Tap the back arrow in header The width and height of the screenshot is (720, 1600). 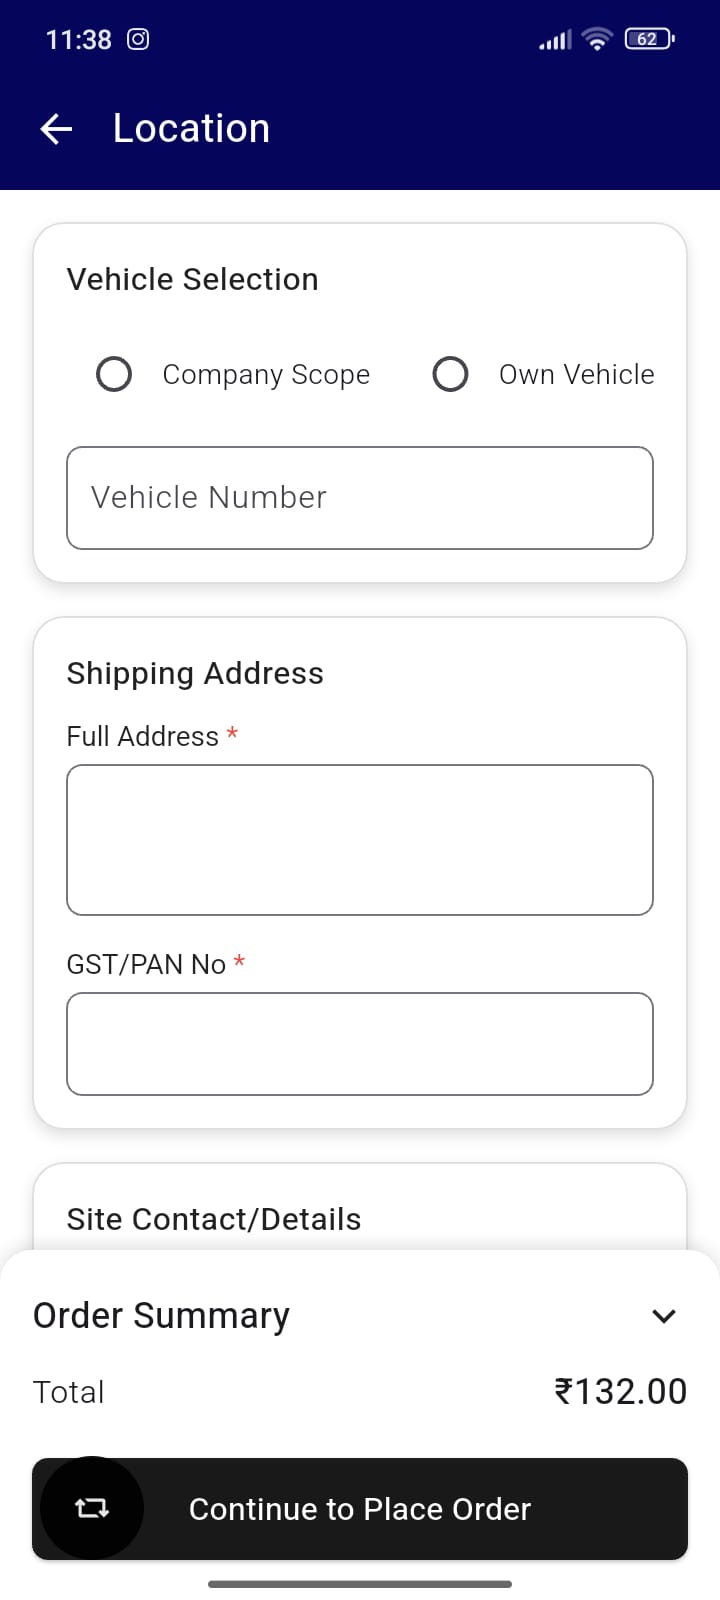point(56,129)
